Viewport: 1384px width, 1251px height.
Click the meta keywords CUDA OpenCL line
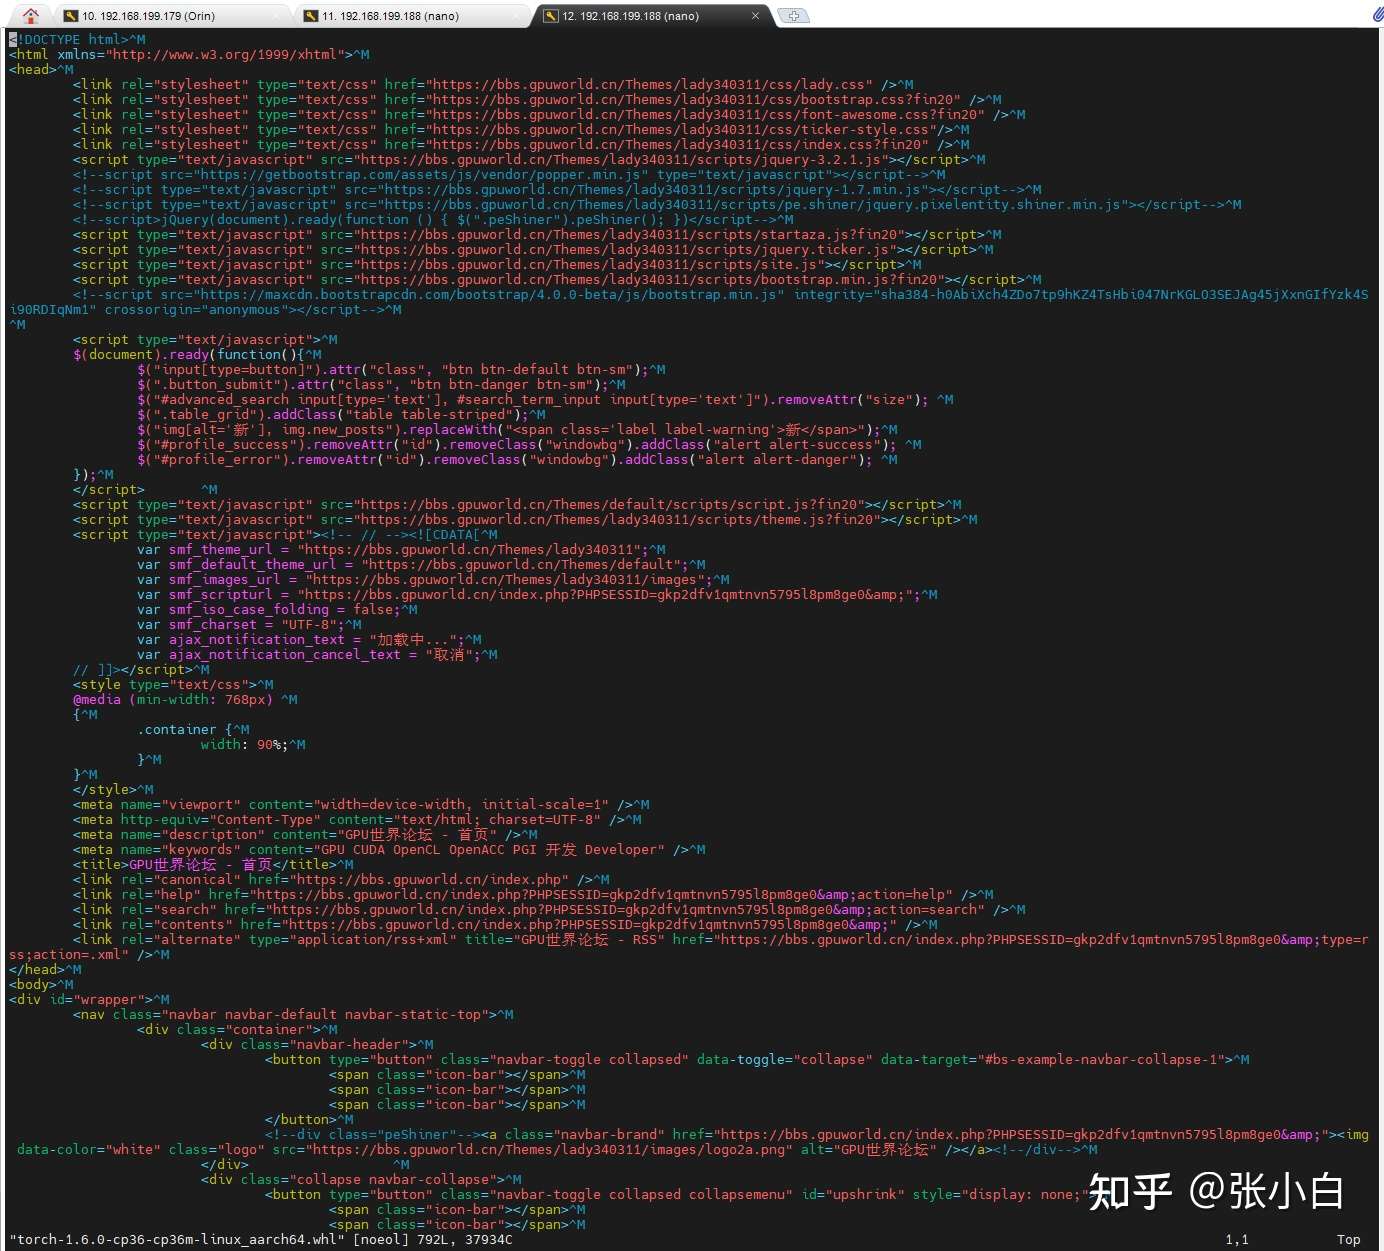389,849
